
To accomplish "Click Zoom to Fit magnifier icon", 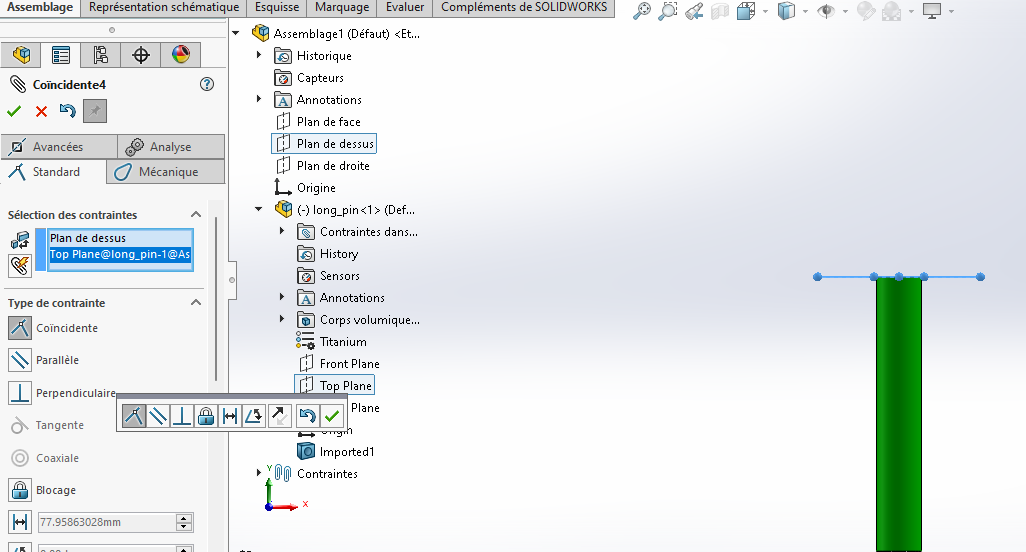I will pos(642,12).
